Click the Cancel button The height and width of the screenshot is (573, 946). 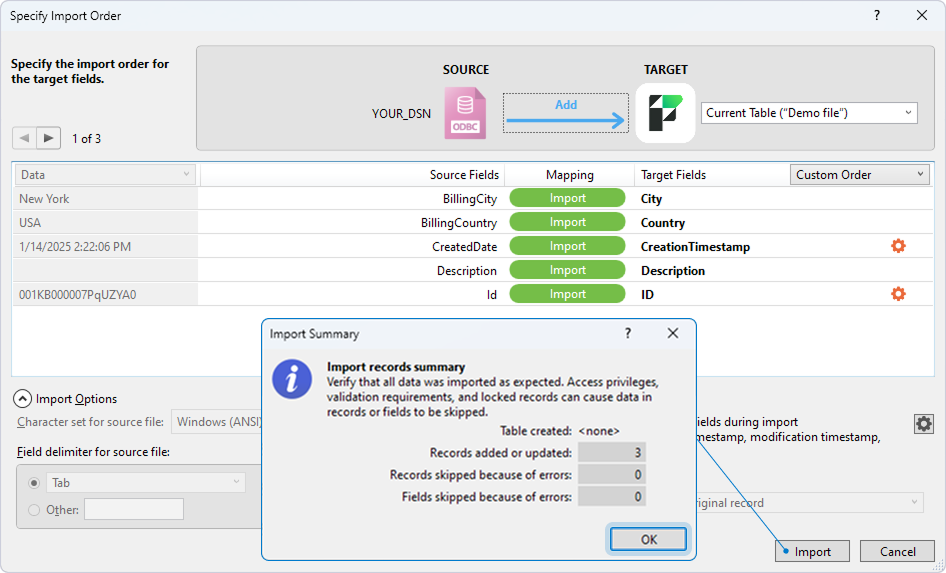coord(897,551)
